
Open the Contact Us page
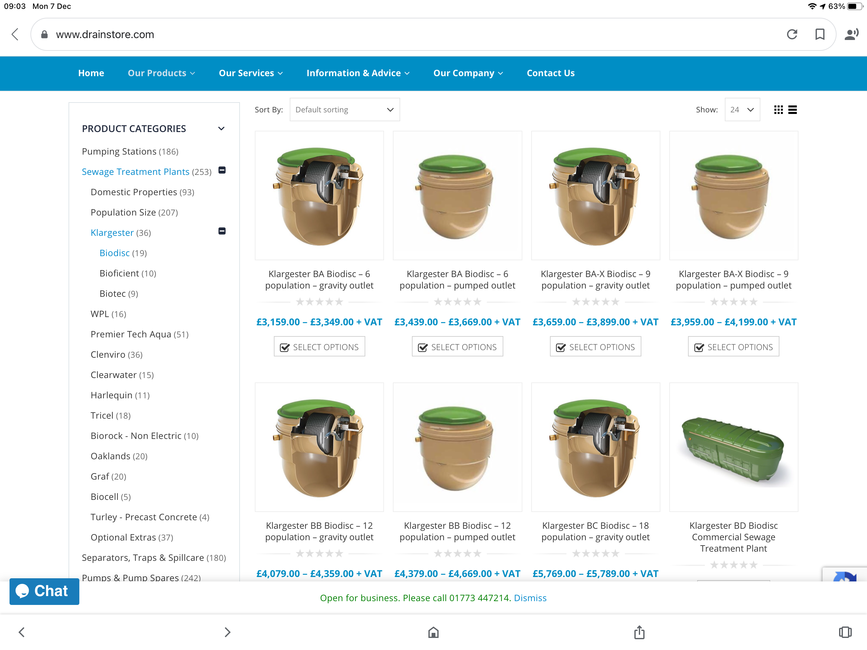[x=550, y=73]
